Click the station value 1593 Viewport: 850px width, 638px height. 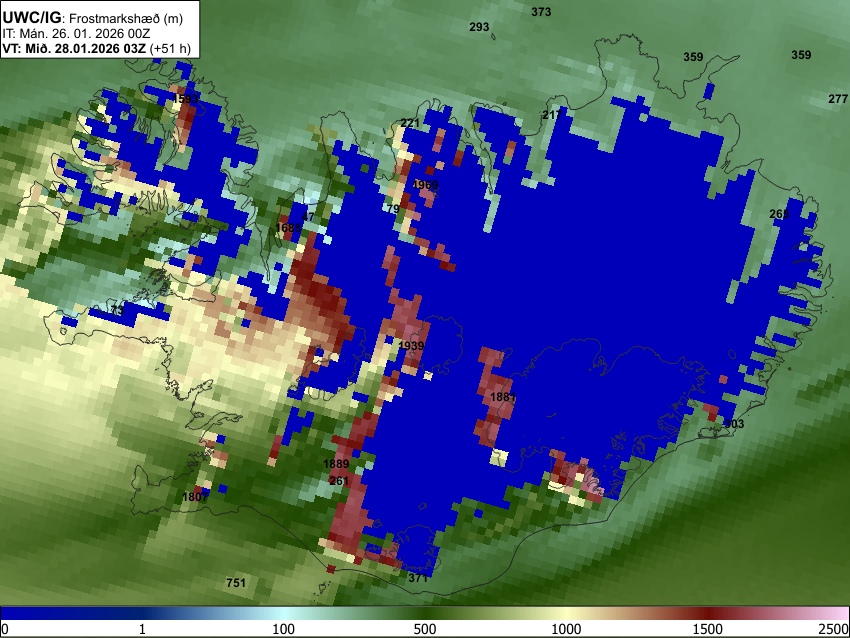tap(186, 99)
